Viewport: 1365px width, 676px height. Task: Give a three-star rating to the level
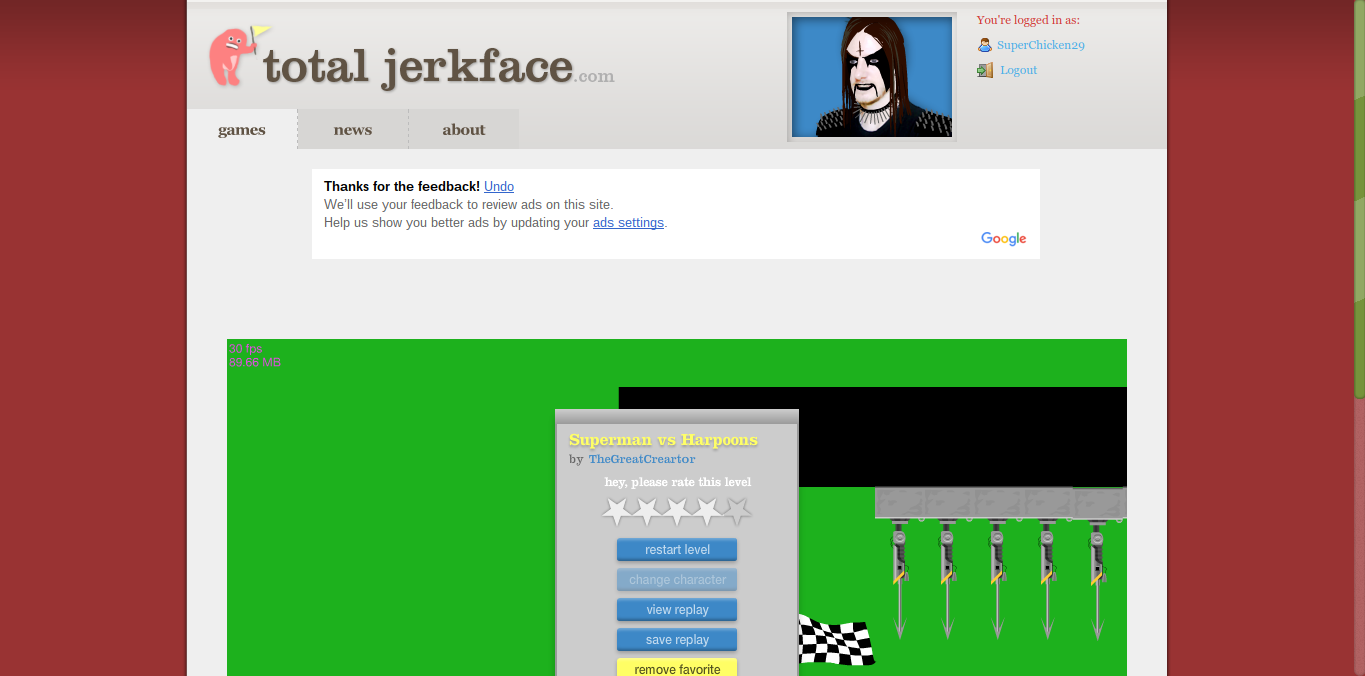click(676, 510)
